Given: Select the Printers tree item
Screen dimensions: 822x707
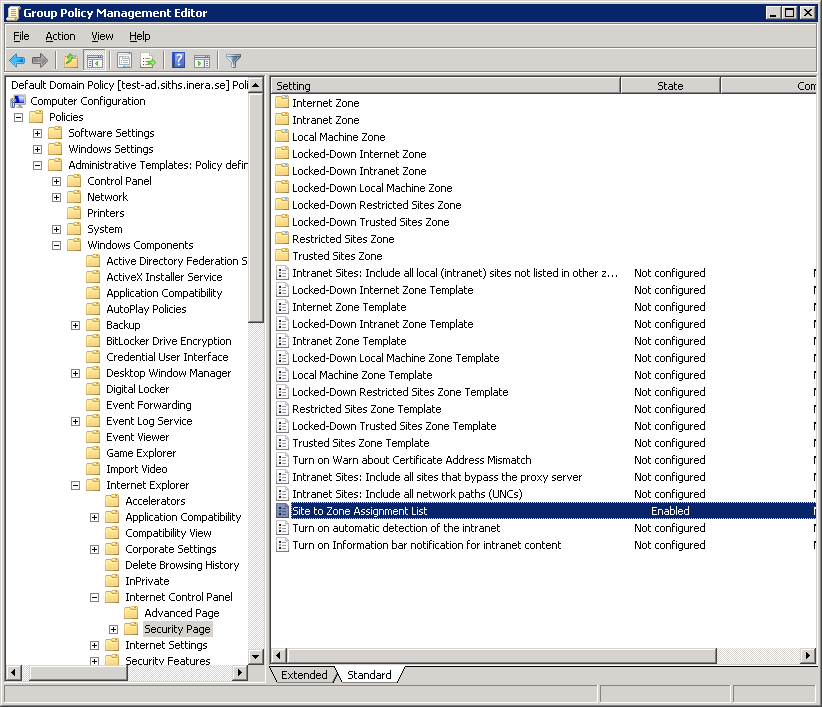Looking at the screenshot, I should [105, 213].
